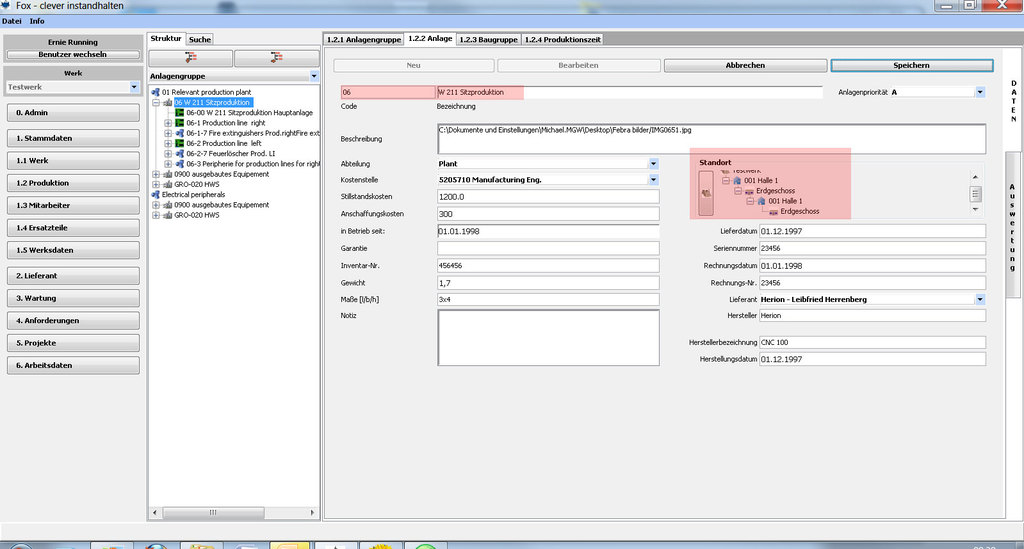This screenshot has height=549, width=1024.
Task: Open the Anlagenpriorität dropdown
Action: point(980,92)
